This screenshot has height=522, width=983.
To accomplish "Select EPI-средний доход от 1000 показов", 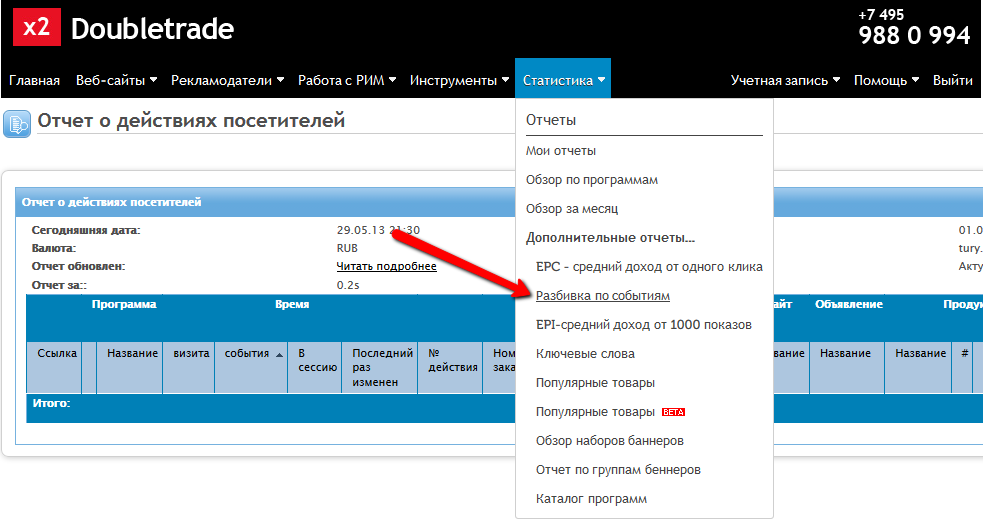I will click(x=643, y=325).
